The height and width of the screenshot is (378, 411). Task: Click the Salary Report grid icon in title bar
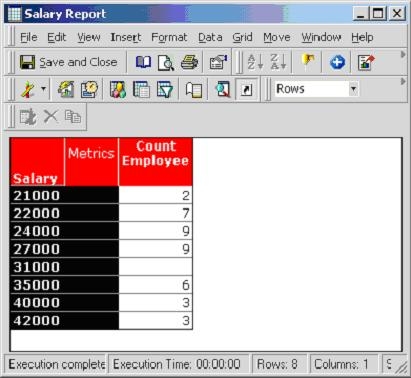tap(14, 14)
